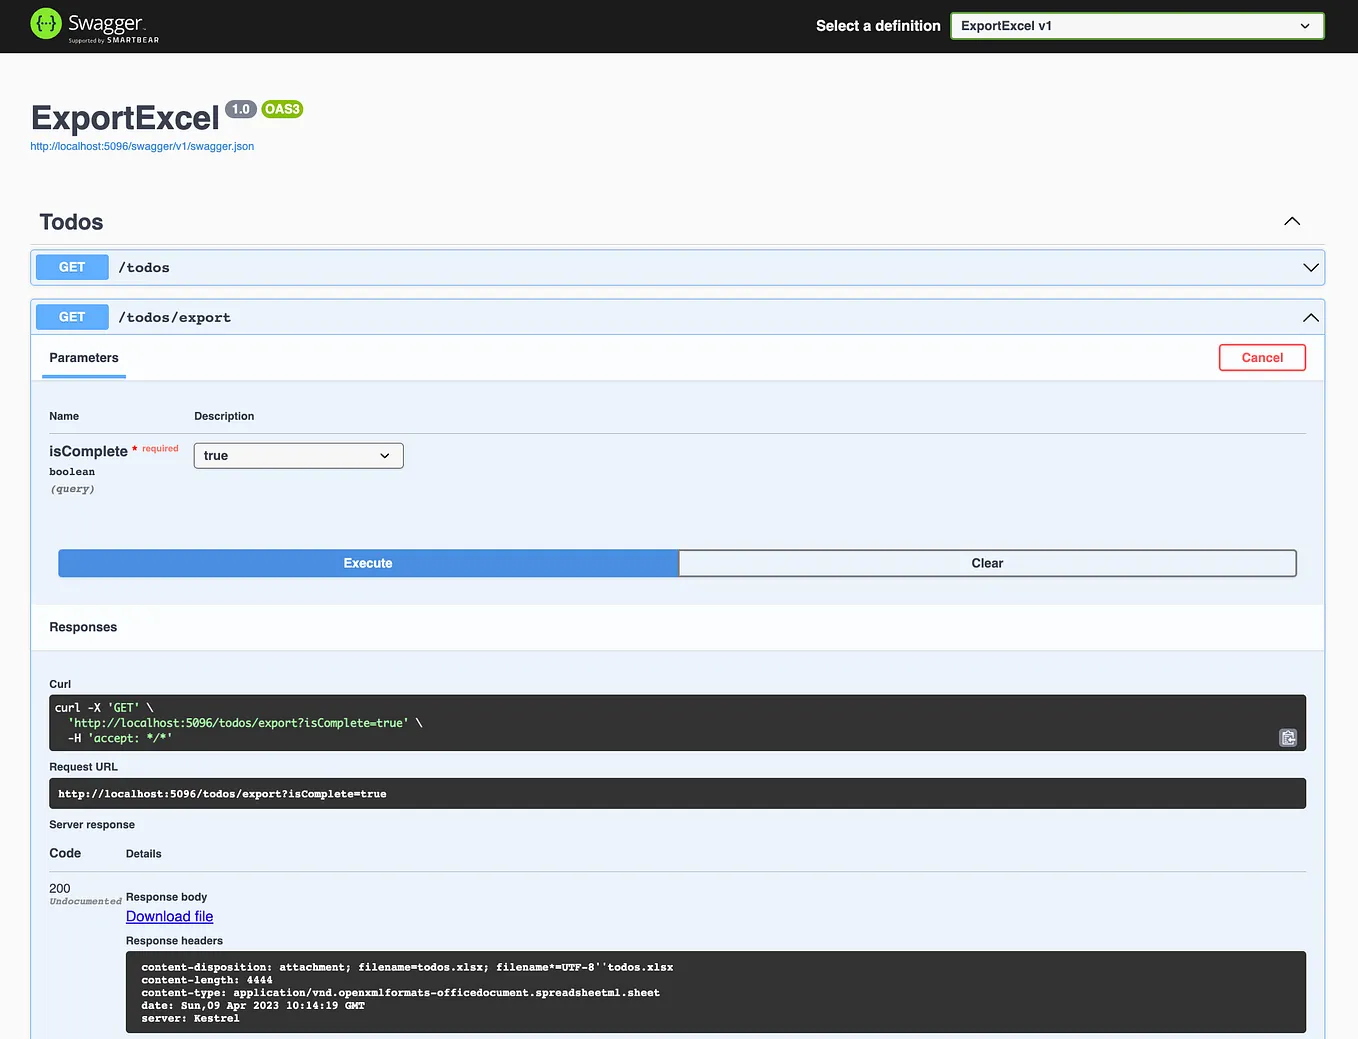1358x1039 pixels.
Task: Open the isComplete value dropdown
Action: pos(298,455)
